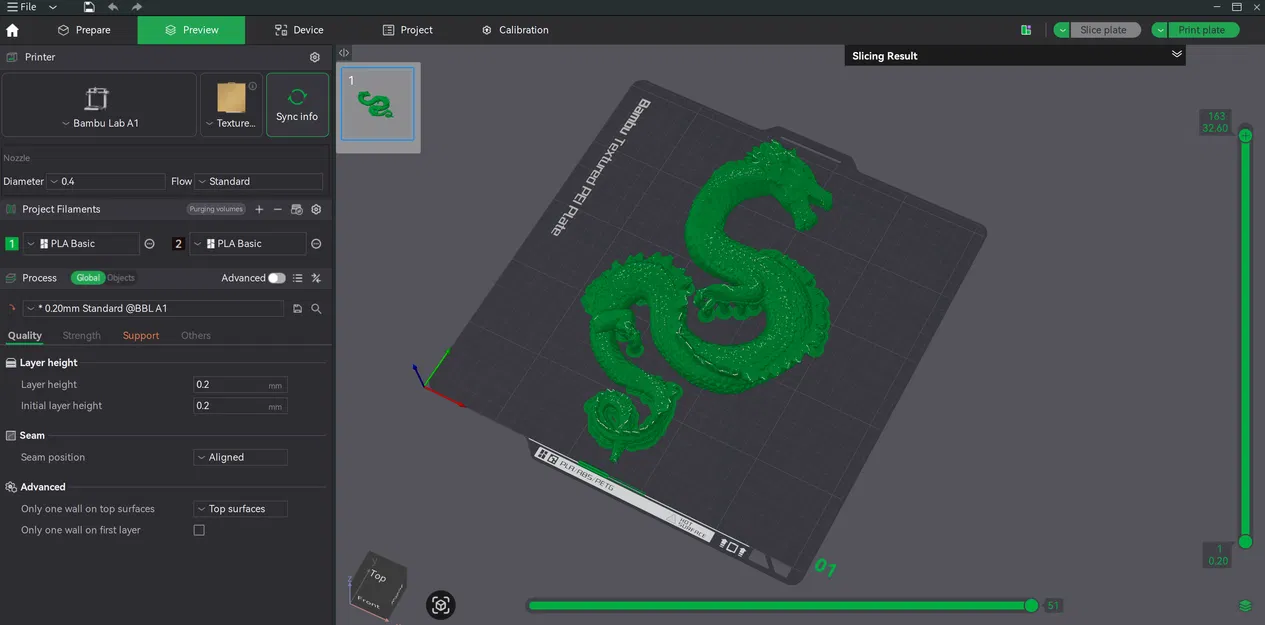Open the Slice plate options arrow
This screenshot has height=625, width=1265.
pos(1062,30)
